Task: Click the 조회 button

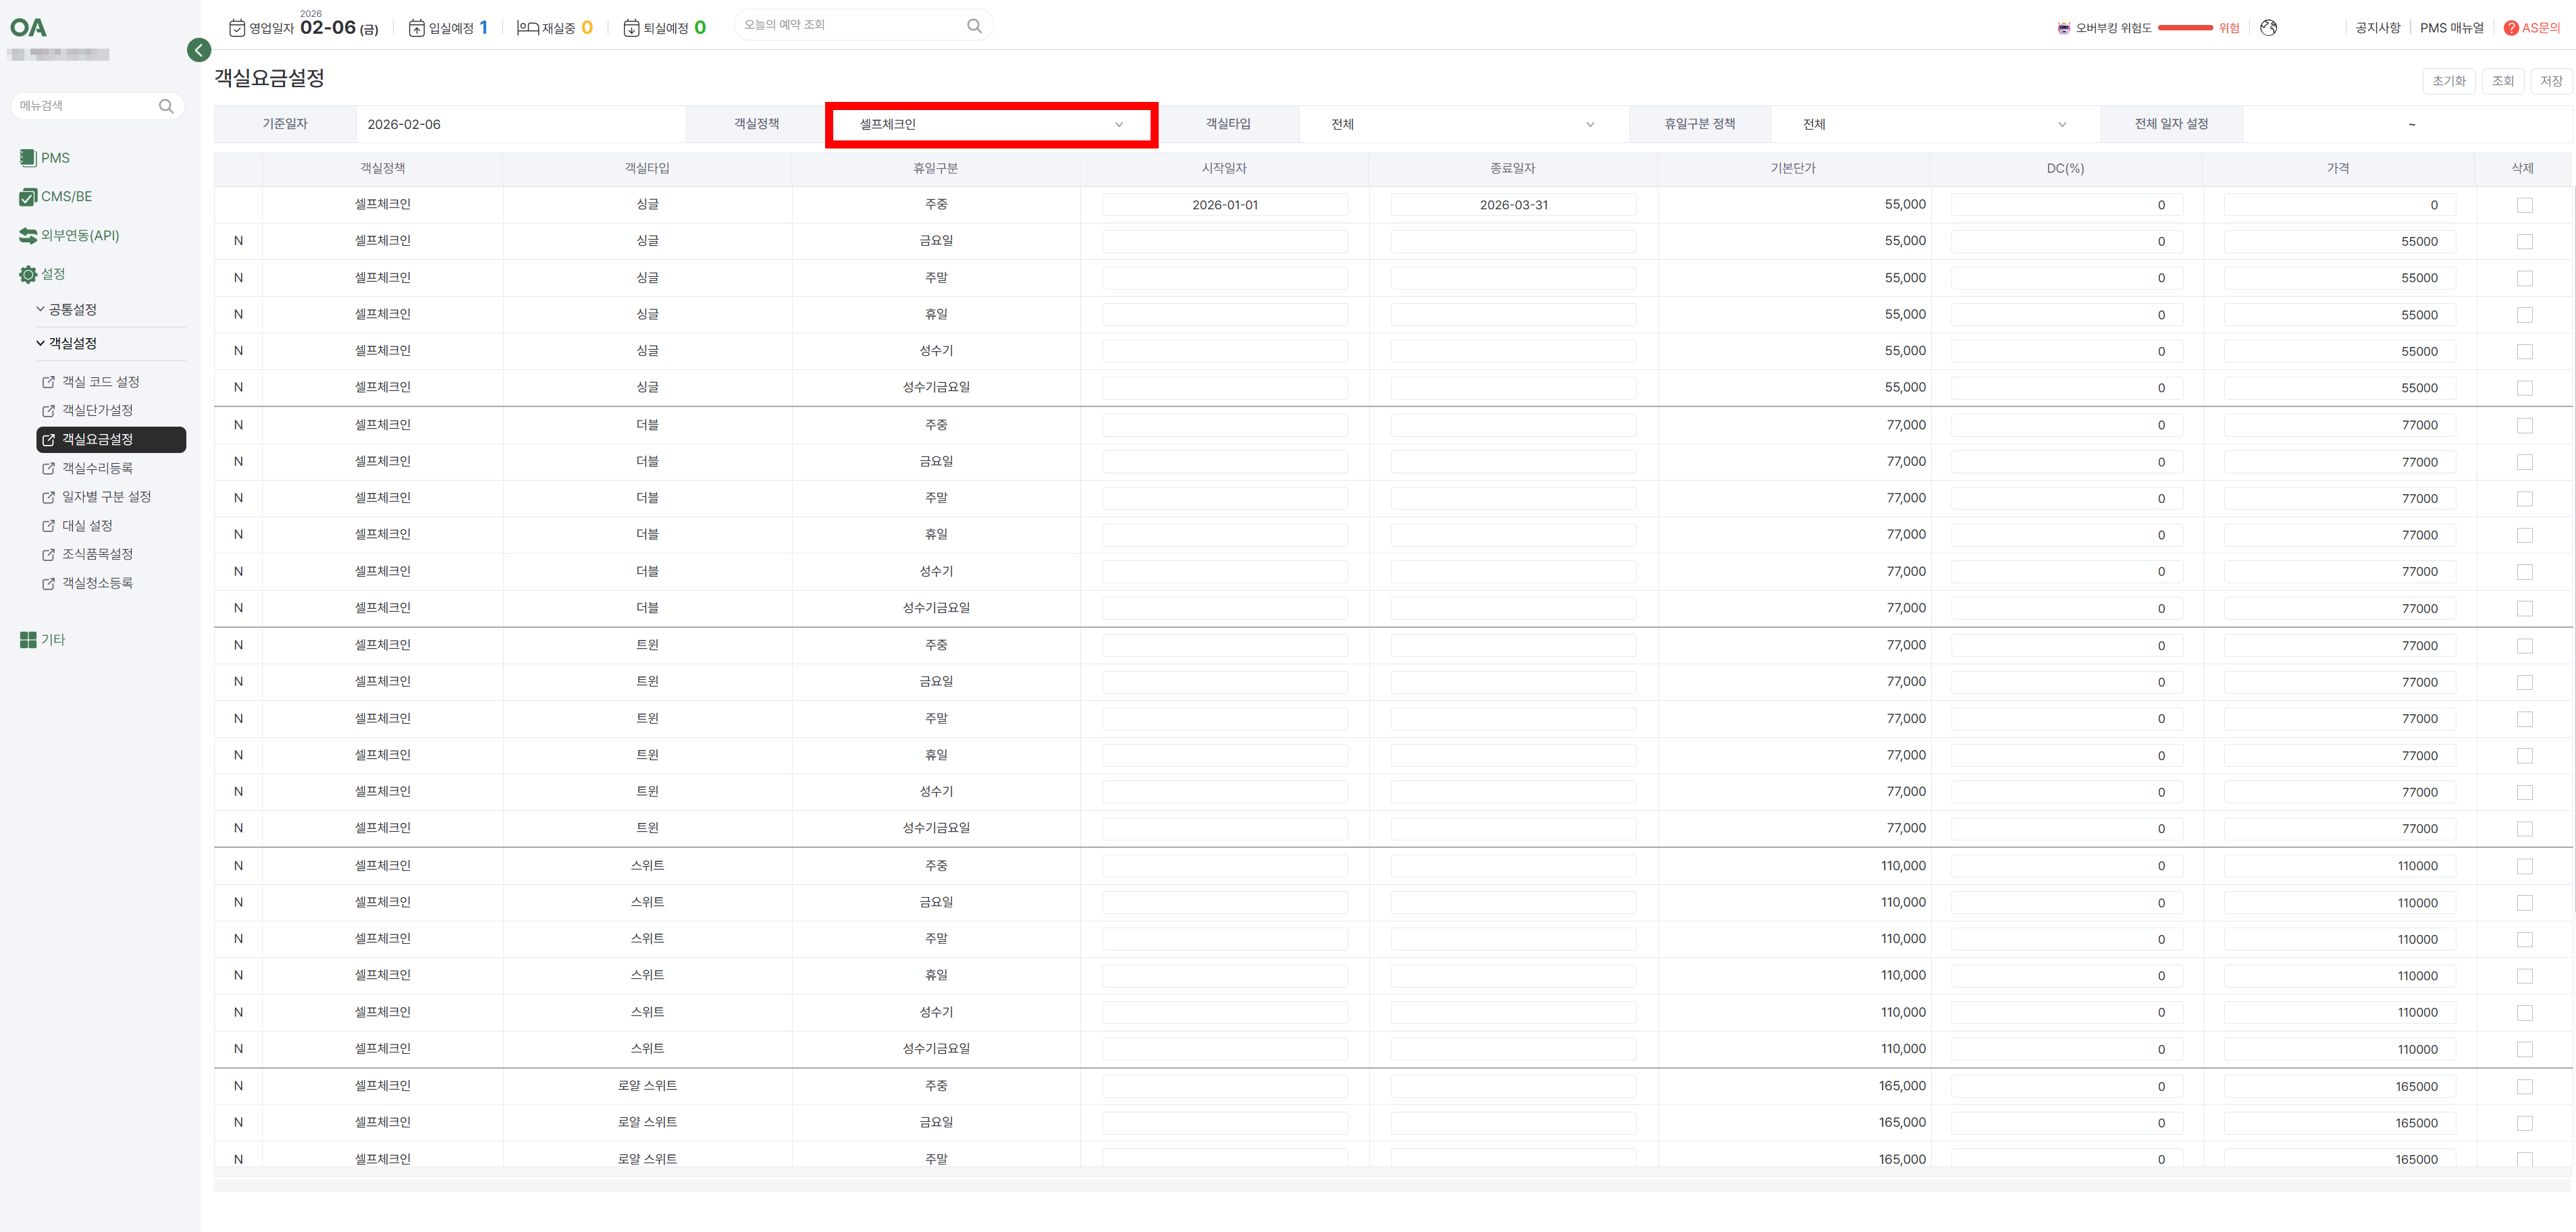Action: [2502, 81]
